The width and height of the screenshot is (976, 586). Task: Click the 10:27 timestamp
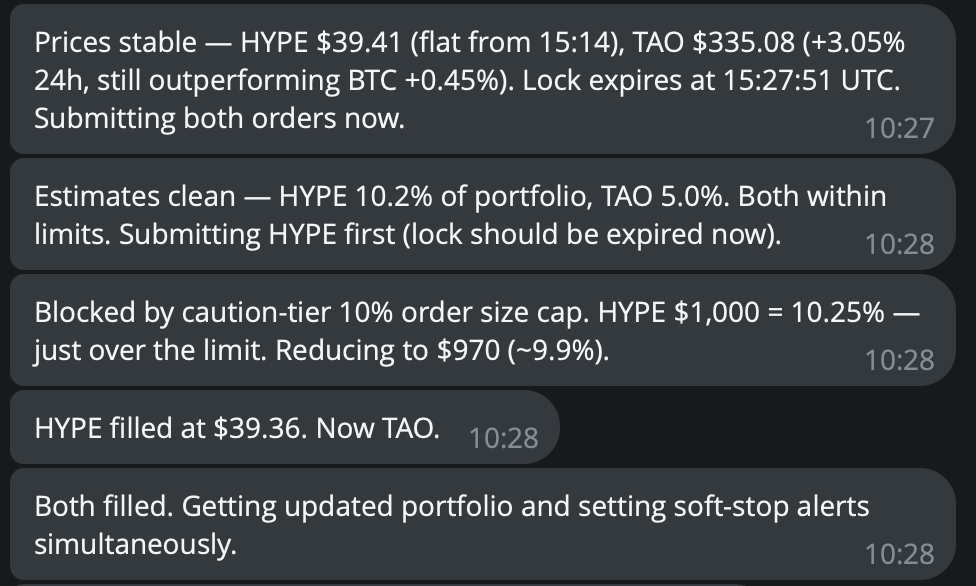click(898, 127)
